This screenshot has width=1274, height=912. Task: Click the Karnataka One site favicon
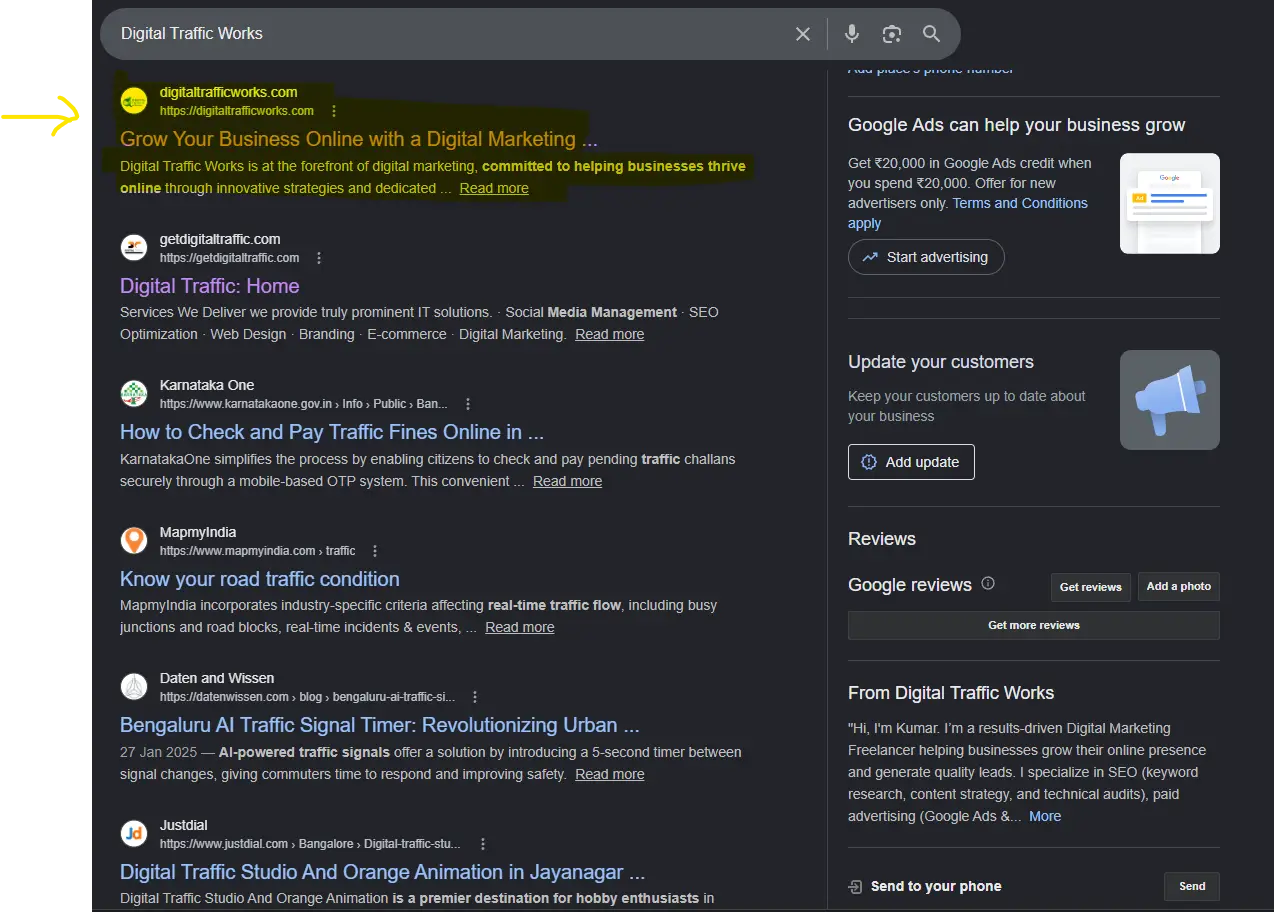[134, 394]
